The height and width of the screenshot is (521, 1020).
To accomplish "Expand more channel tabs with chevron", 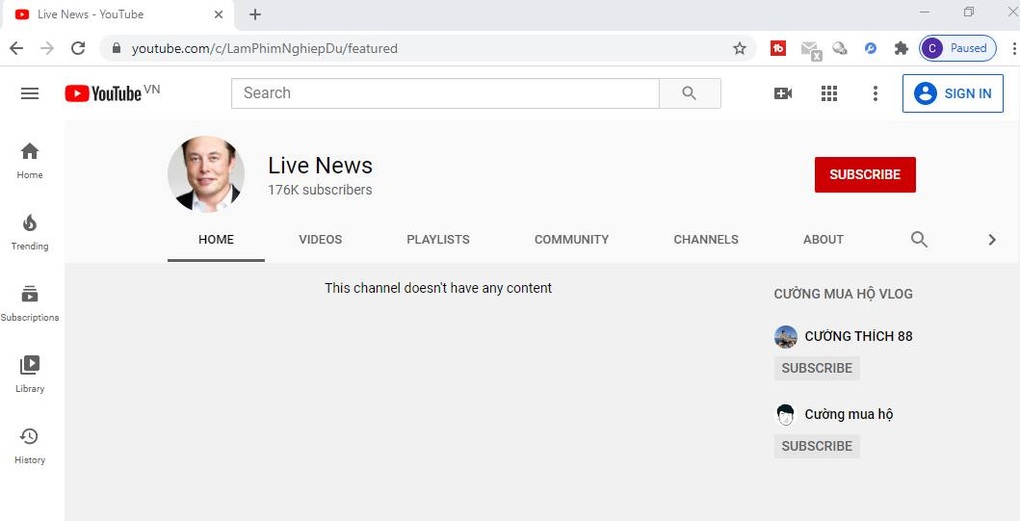I will pos(992,239).
